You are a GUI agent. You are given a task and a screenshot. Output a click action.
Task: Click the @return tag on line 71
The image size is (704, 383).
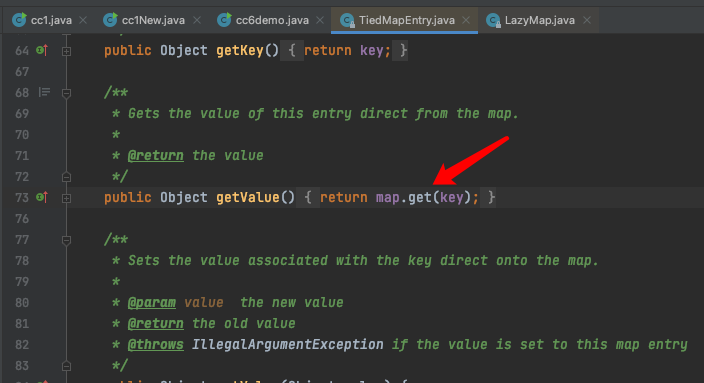pos(155,155)
